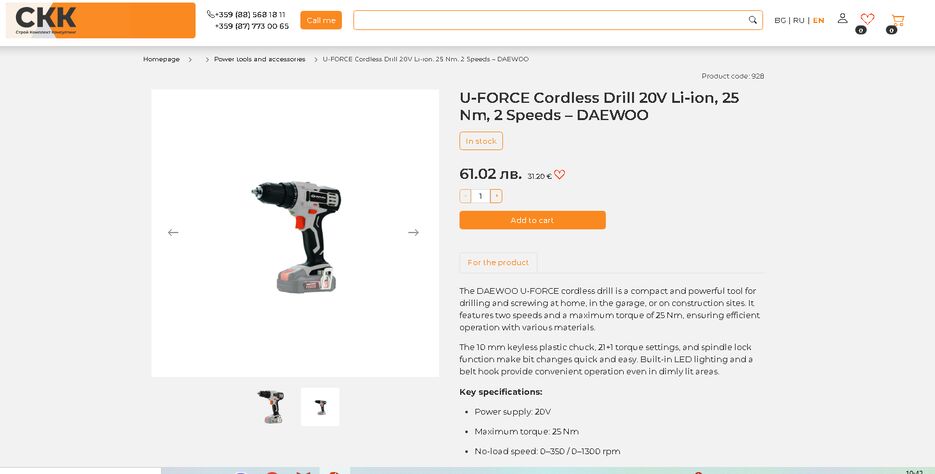Select the EN language option
The image size is (935, 474).
pyautogui.click(x=819, y=20)
